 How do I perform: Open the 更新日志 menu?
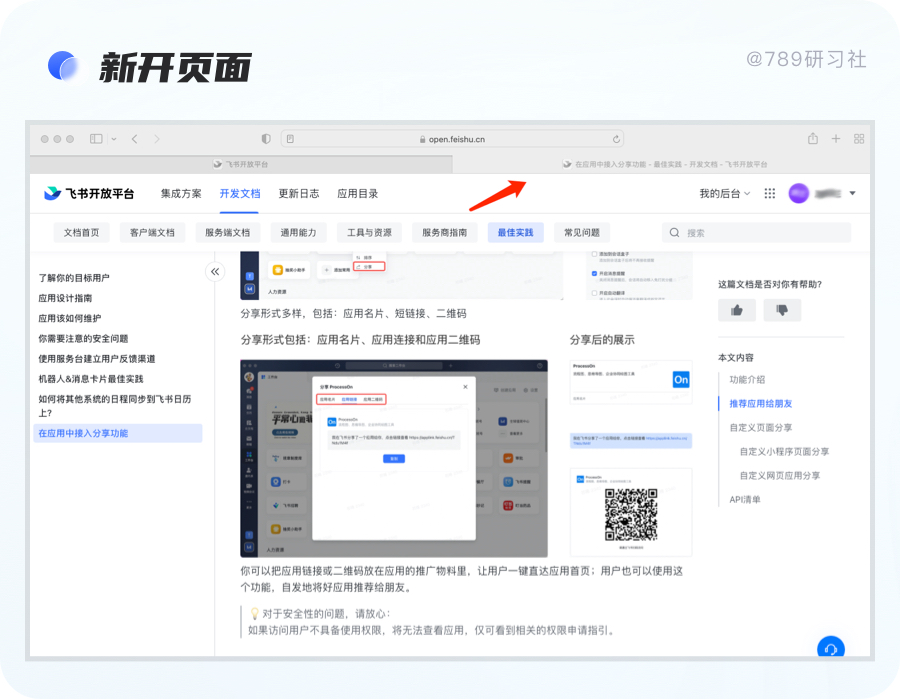pos(298,193)
